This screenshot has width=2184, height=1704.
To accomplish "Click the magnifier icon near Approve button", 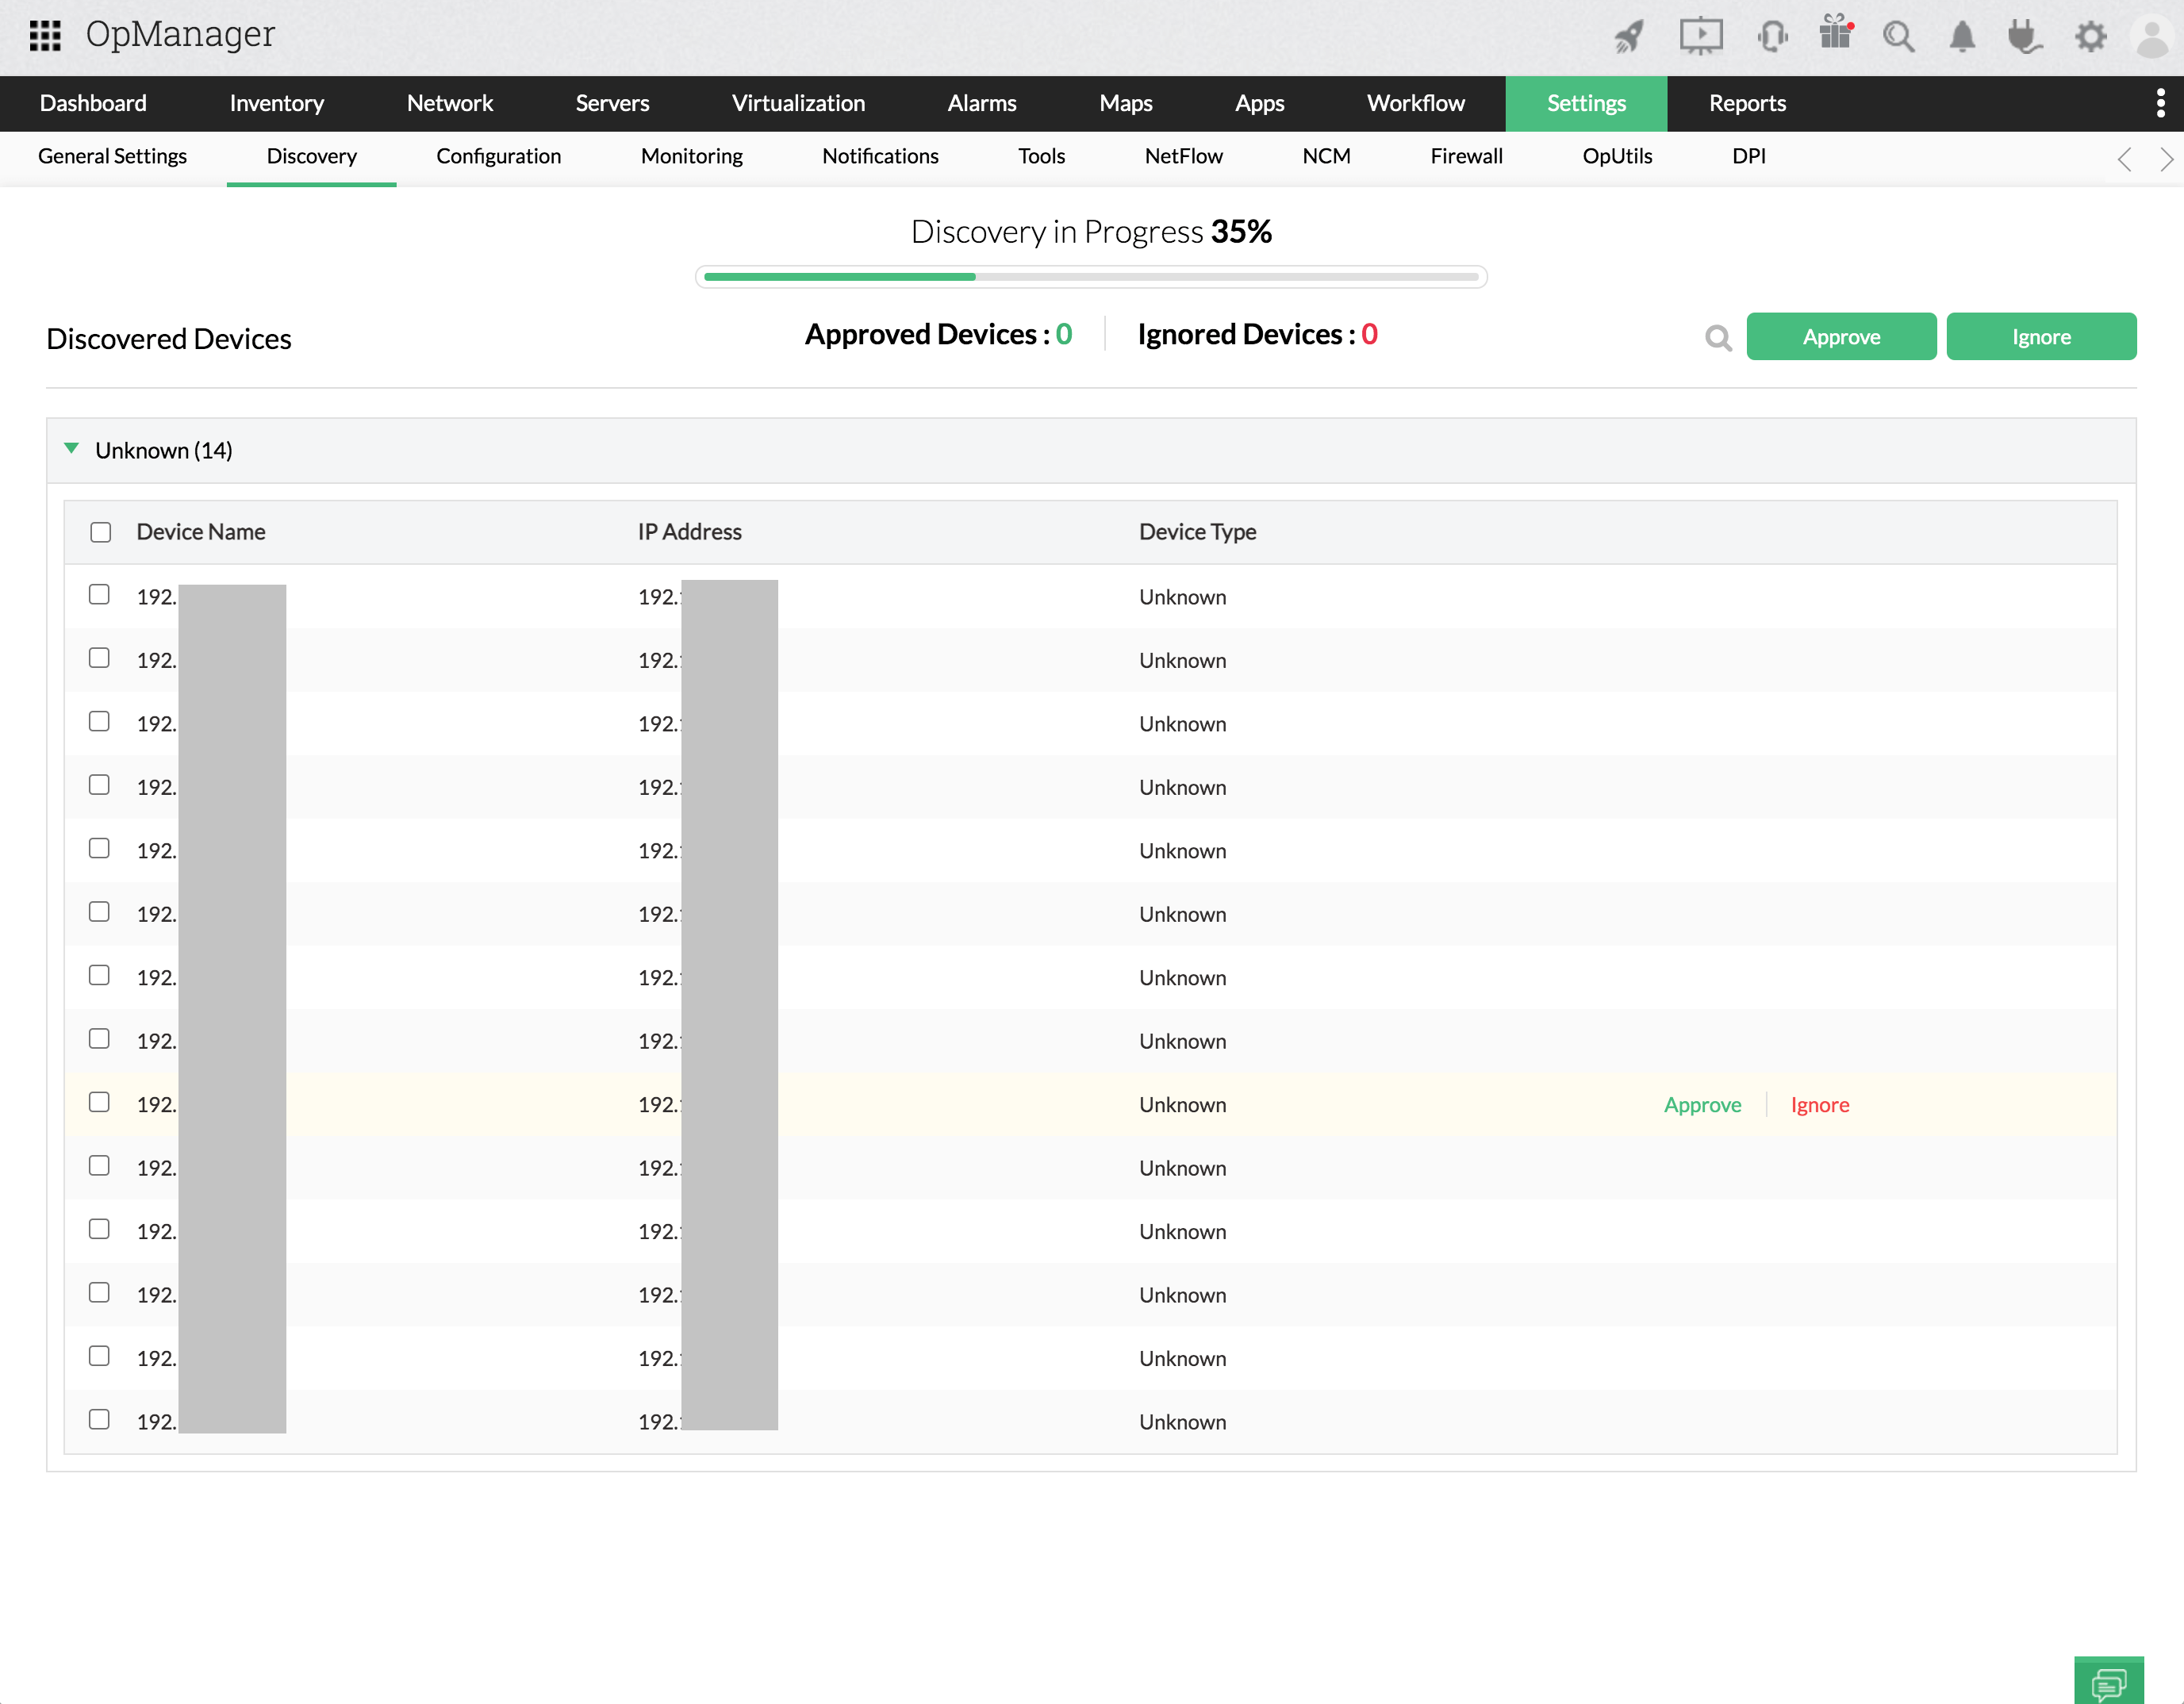I will [x=1718, y=338].
